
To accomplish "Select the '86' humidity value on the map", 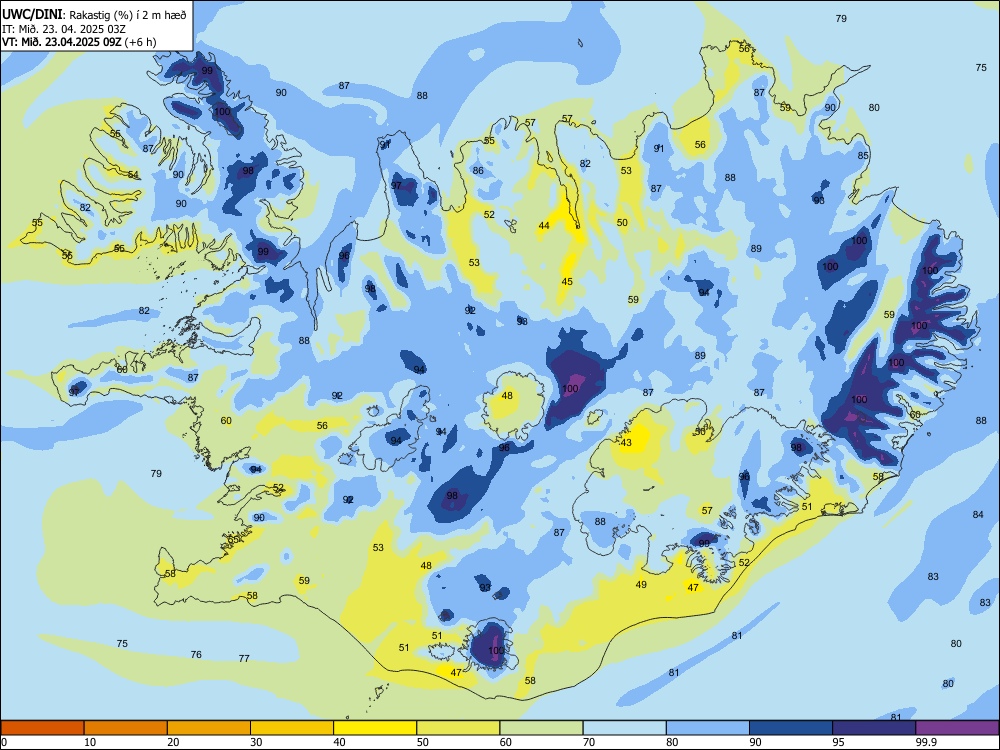I will (478, 170).
